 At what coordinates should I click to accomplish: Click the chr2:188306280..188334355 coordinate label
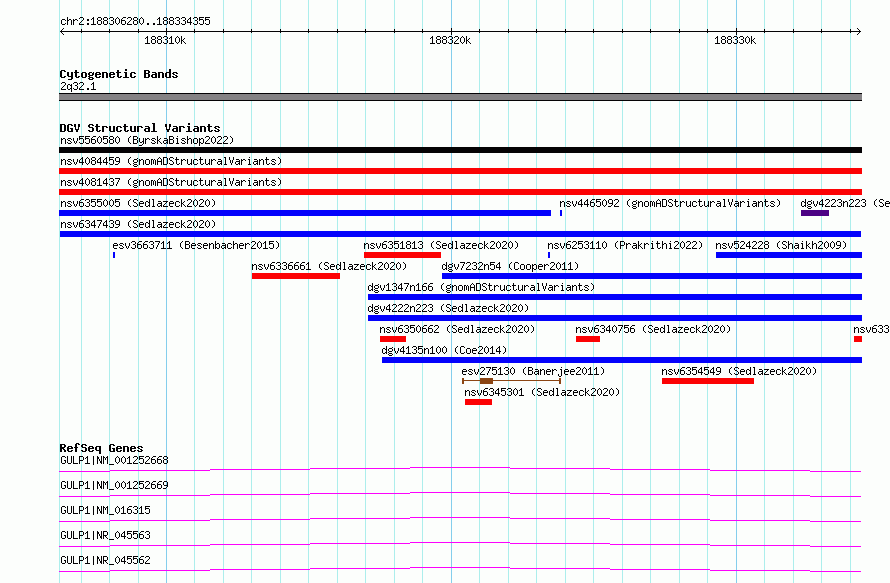[x=135, y=21]
